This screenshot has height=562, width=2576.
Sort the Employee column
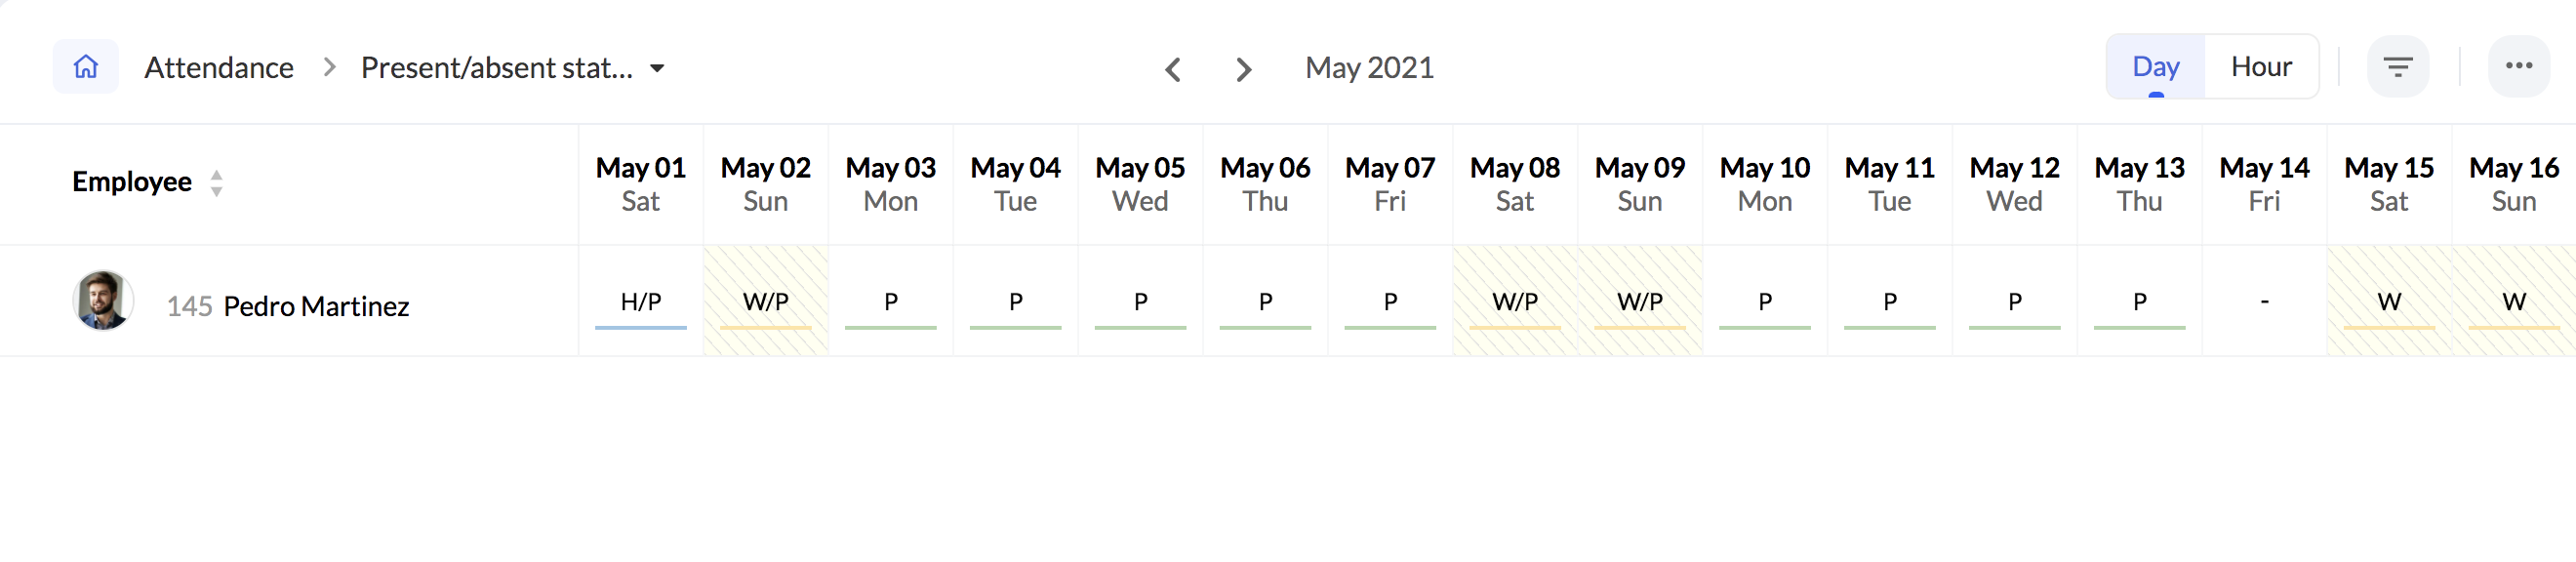click(x=216, y=182)
